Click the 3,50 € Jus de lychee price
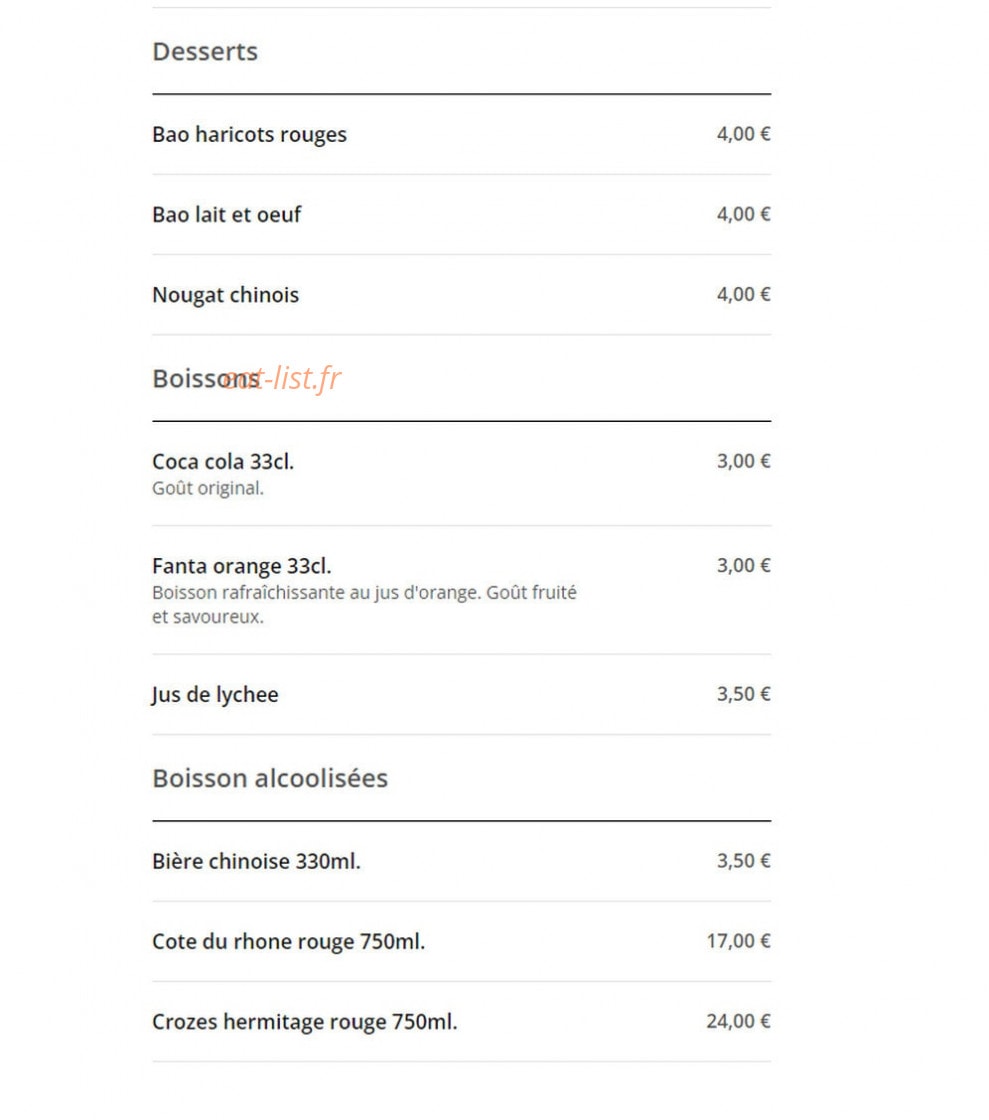Image resolution: width=989 pixels, height=1120 pixels. (x=743, y=694)
